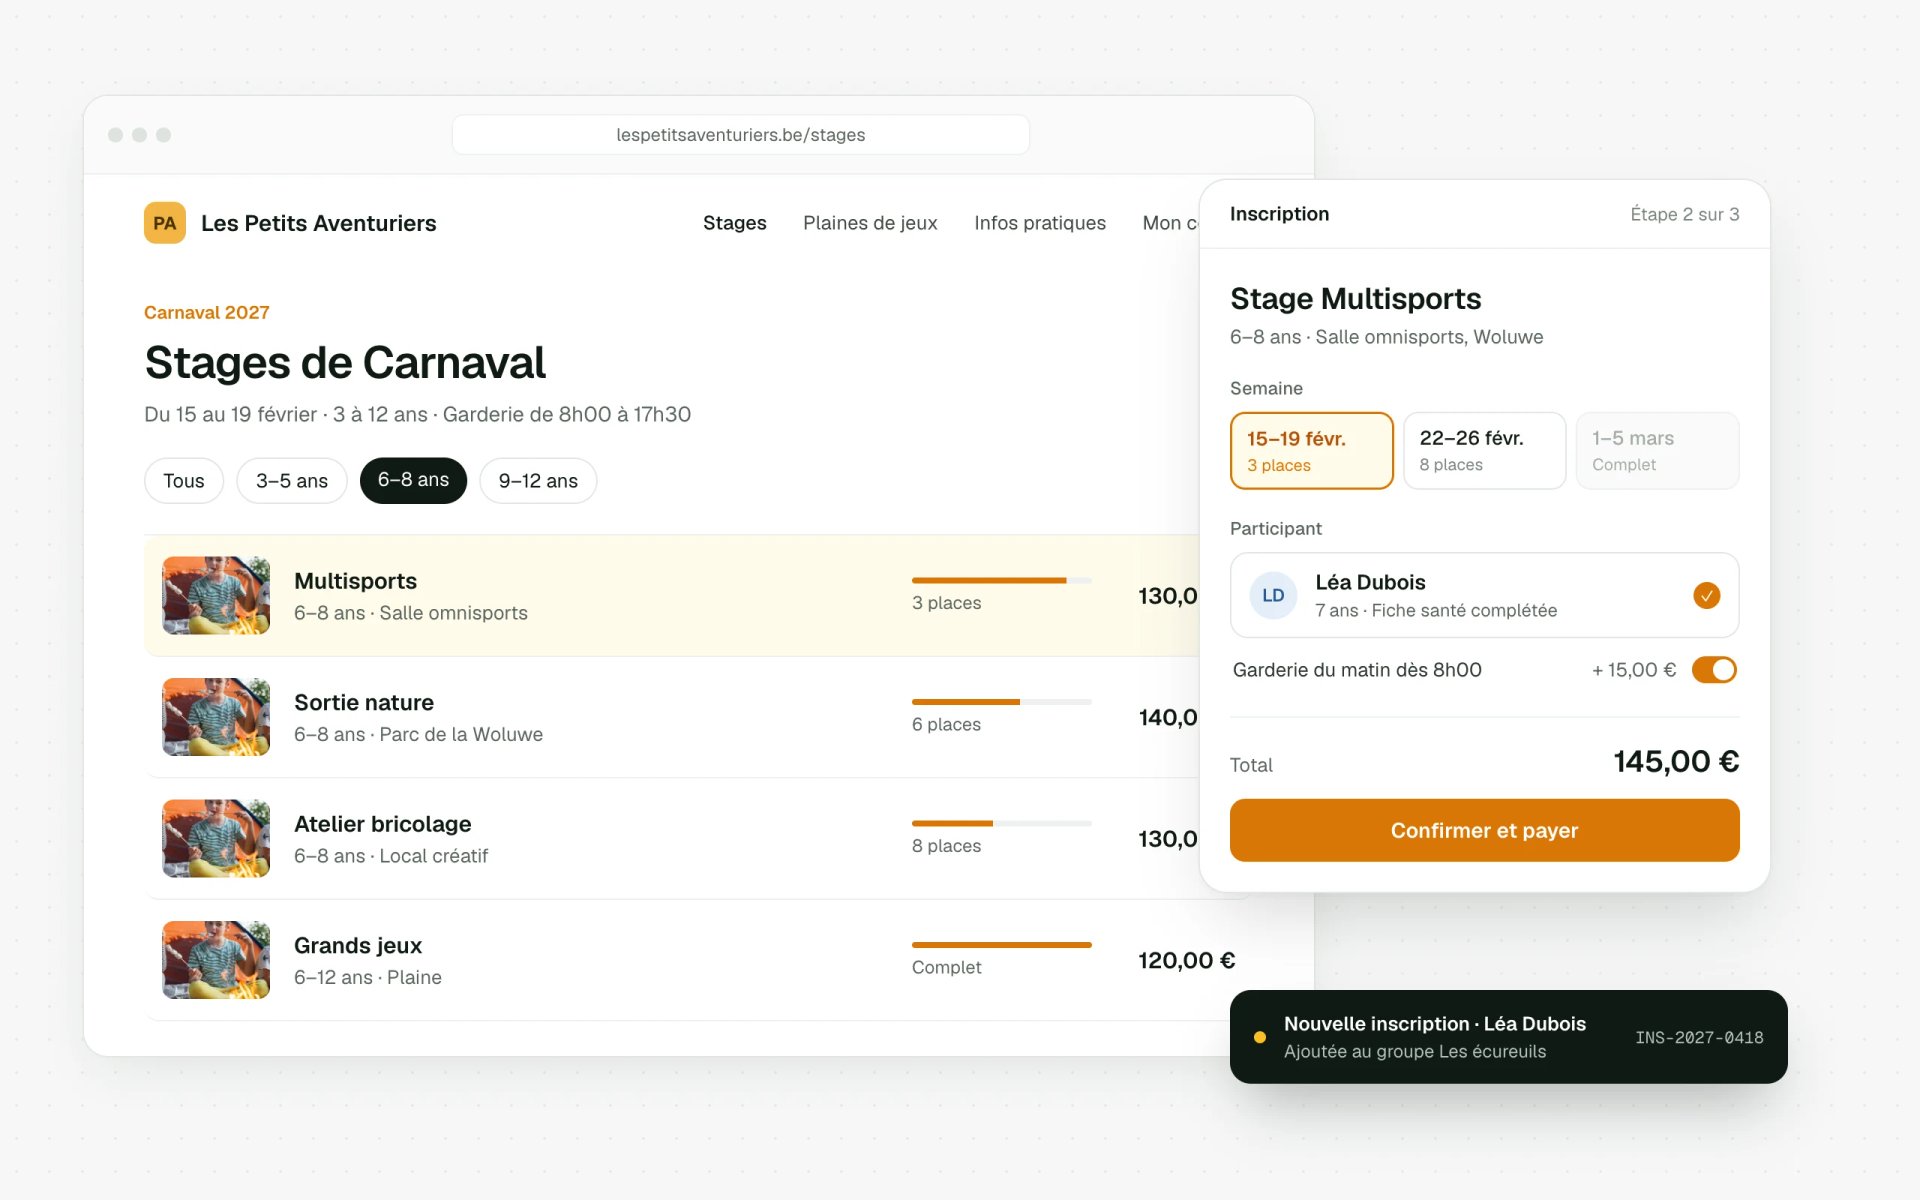This screenshot has width=1920, height=1200.
Task: Open the Stages navigation item
Action: 735,223
